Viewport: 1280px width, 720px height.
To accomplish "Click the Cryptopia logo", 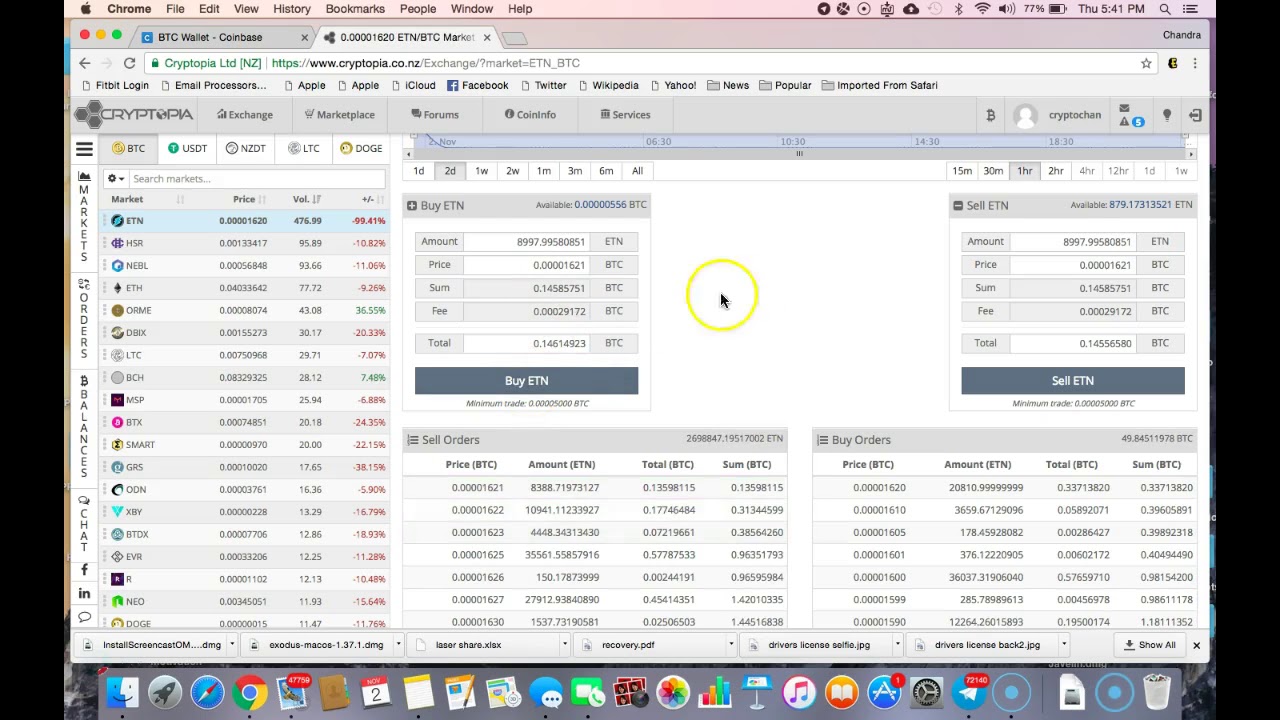I will (x=133, y=114).
